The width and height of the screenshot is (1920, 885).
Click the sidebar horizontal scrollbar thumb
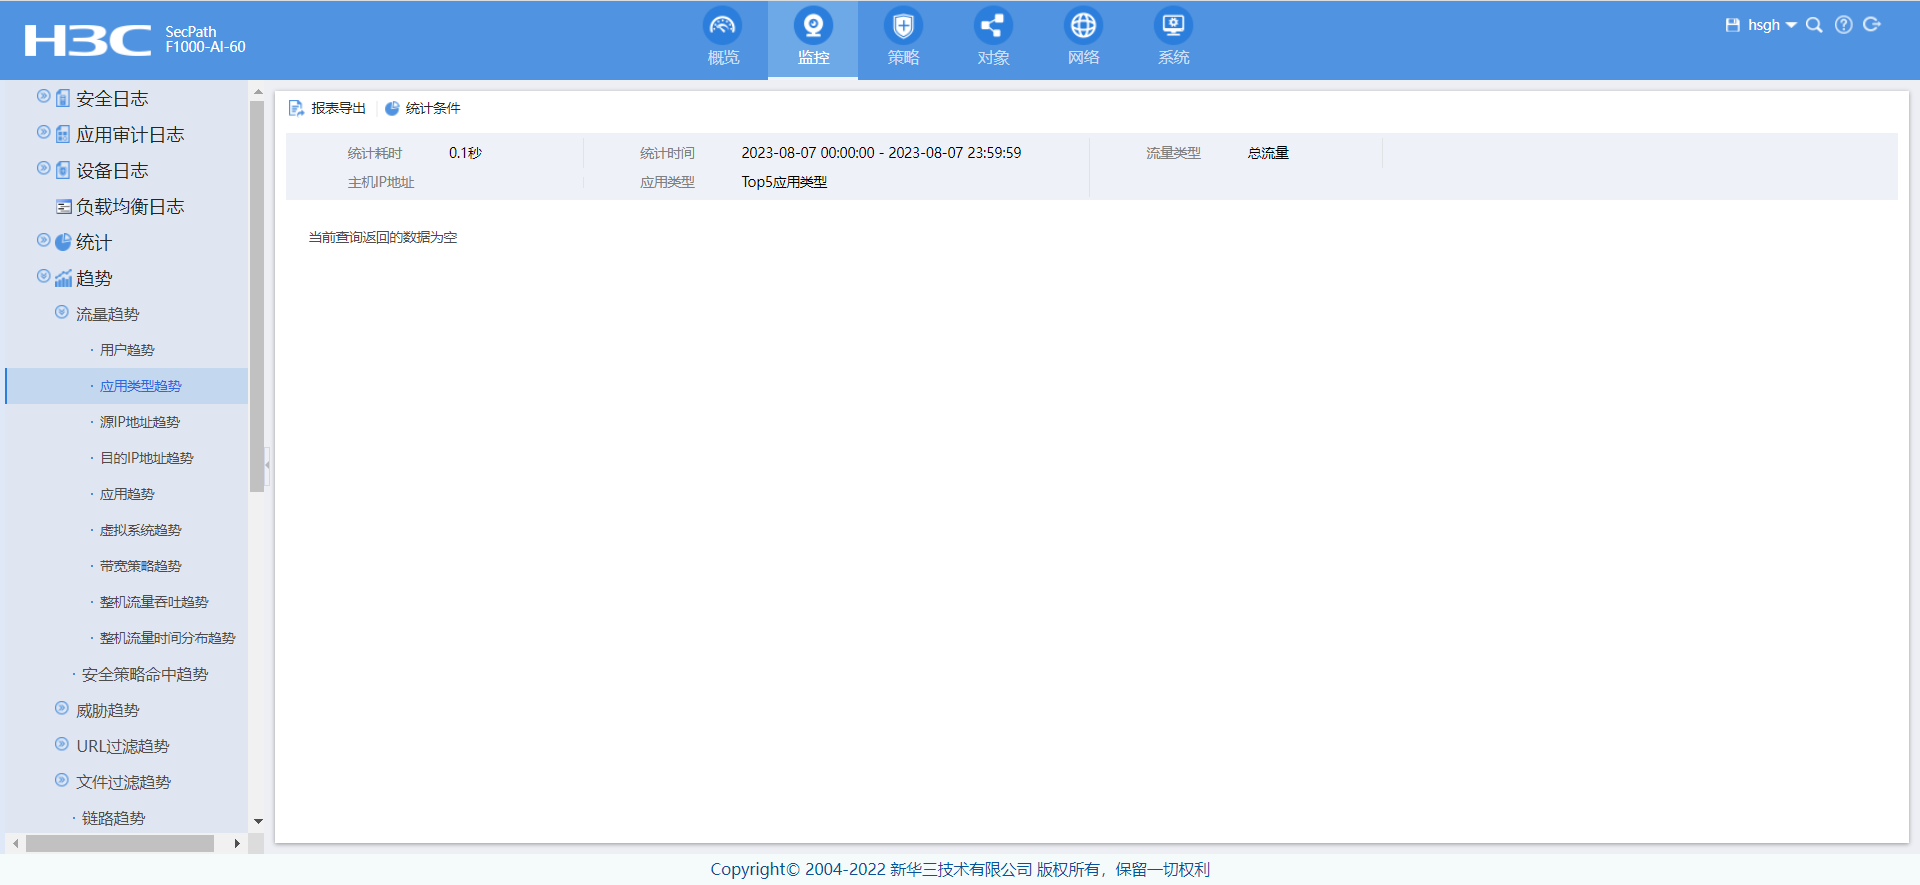tap(120, 843)
